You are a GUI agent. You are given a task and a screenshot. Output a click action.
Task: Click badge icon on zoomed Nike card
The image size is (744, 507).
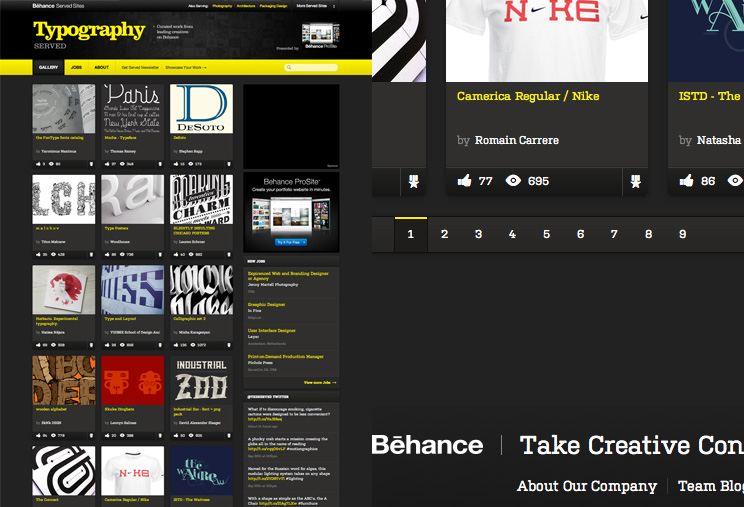pos(635,181)
